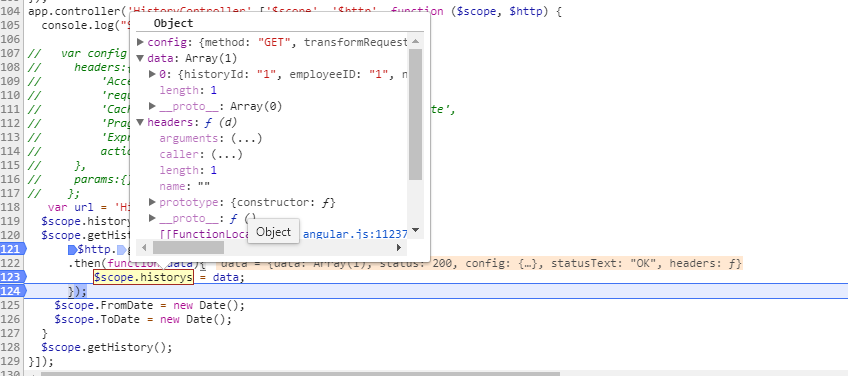Click the caller: (...) getter value
The image size is (848, 376).
(x=227, y=154)
